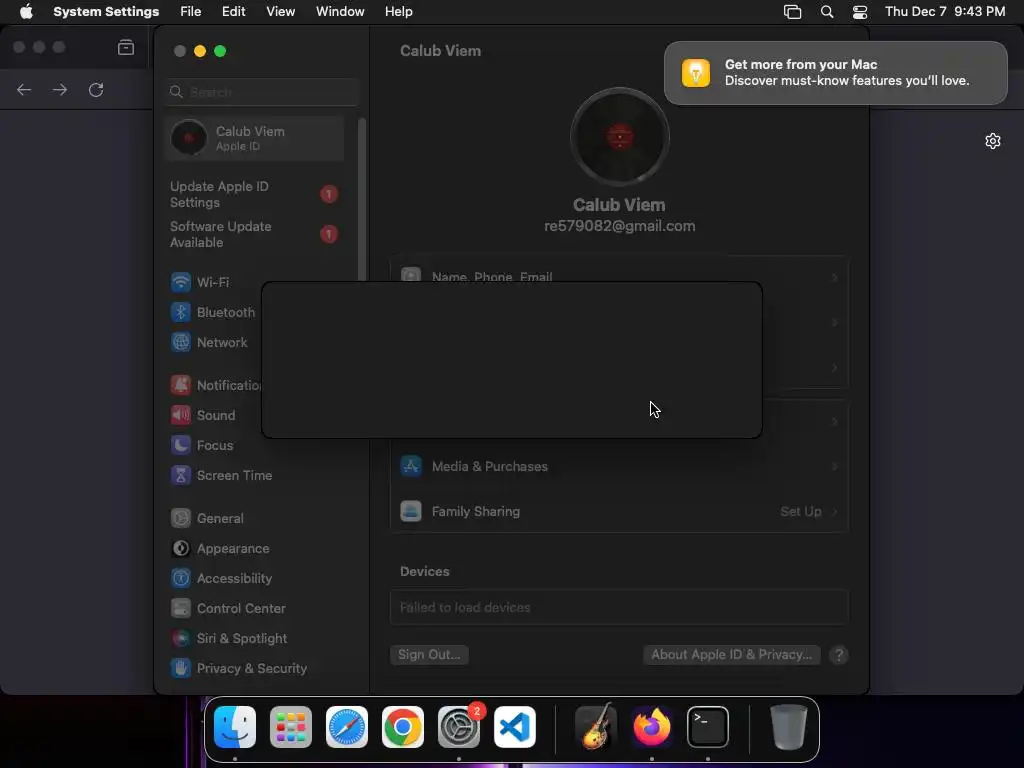1024x768 pixels.
Task: Open Terminal from the Dock
Action: pos(708,727)
